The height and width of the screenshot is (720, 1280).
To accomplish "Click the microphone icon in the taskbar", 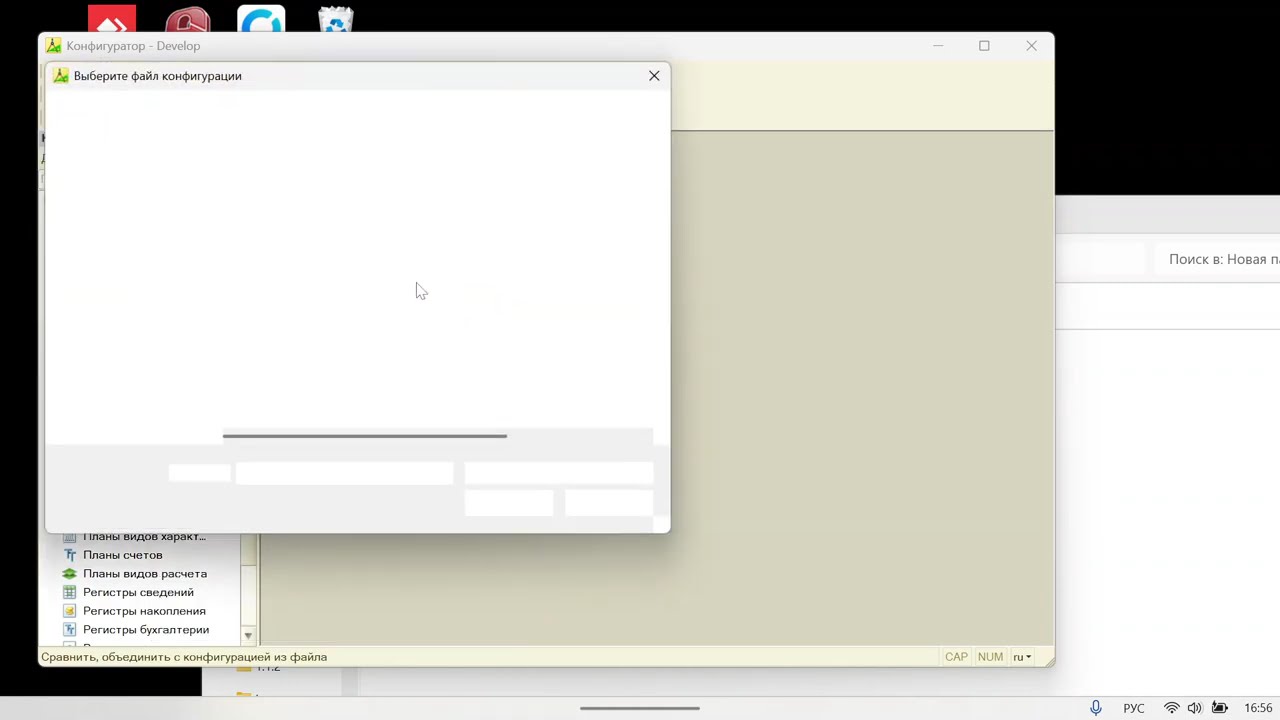I will (x=1096, y=708).
